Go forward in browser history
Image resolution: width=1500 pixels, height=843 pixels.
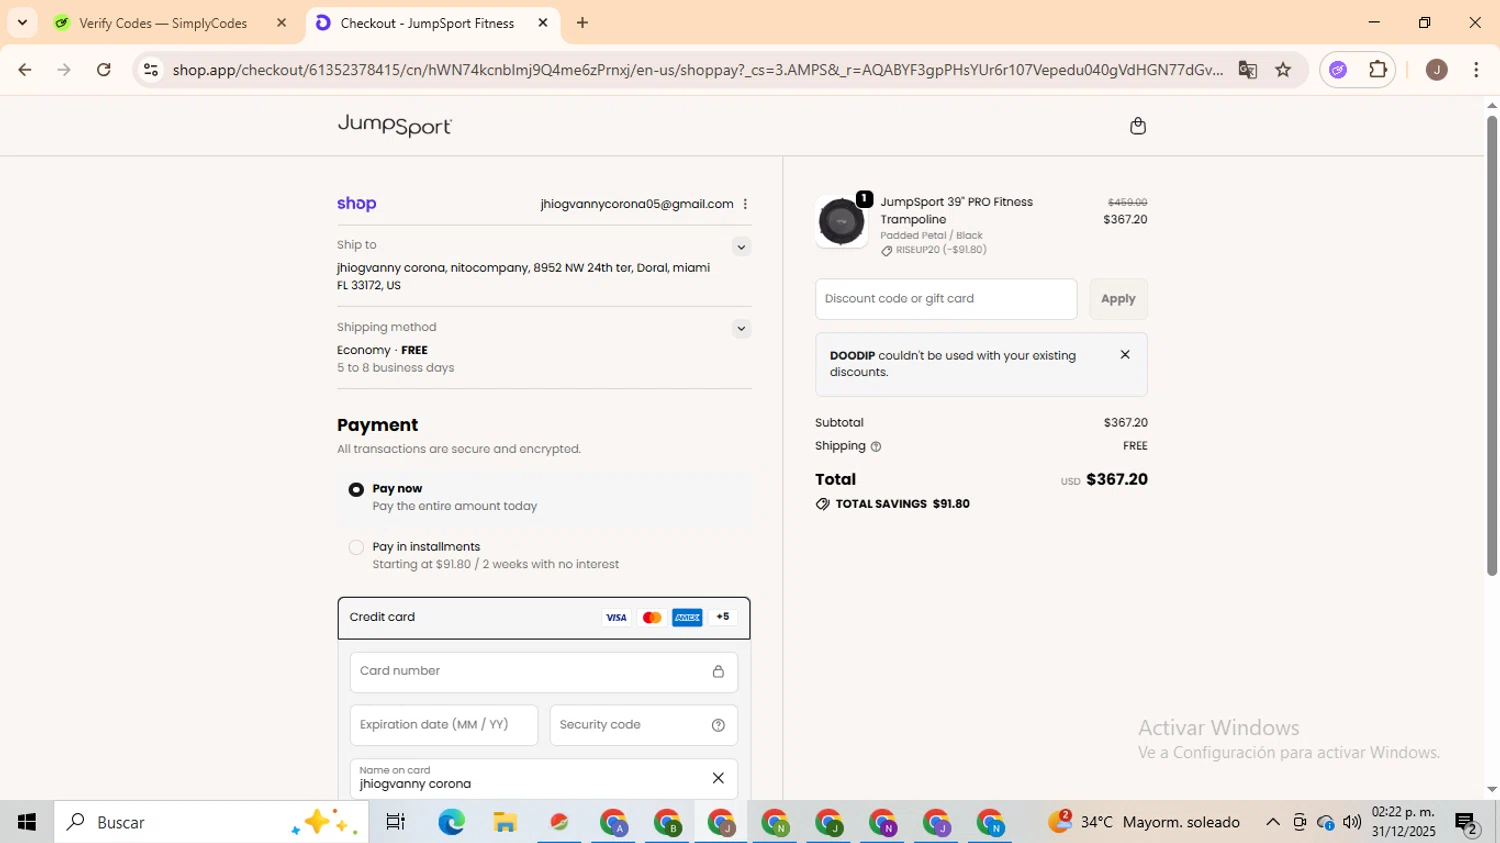tap(64, 70)
